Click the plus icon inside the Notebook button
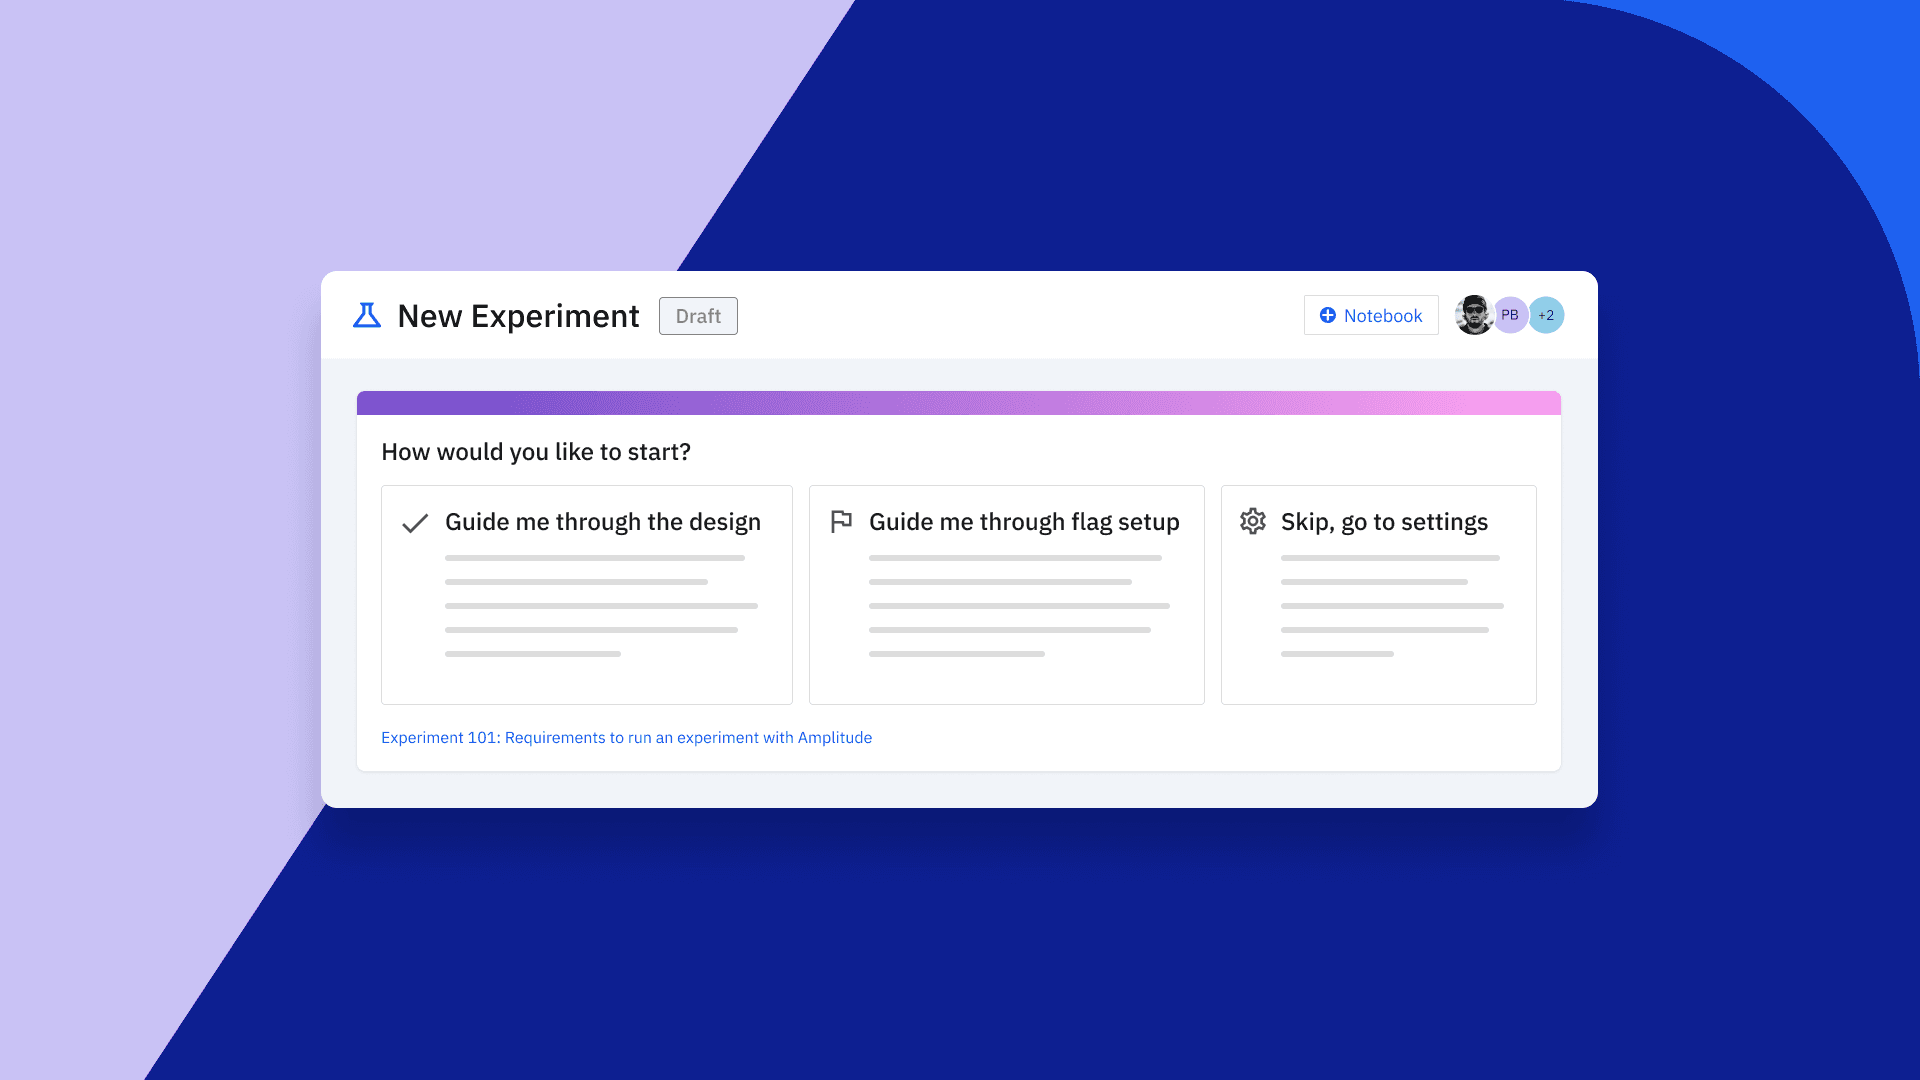The height and width of the screenshot is (1080, 1920). click(x=1327, y=315)
